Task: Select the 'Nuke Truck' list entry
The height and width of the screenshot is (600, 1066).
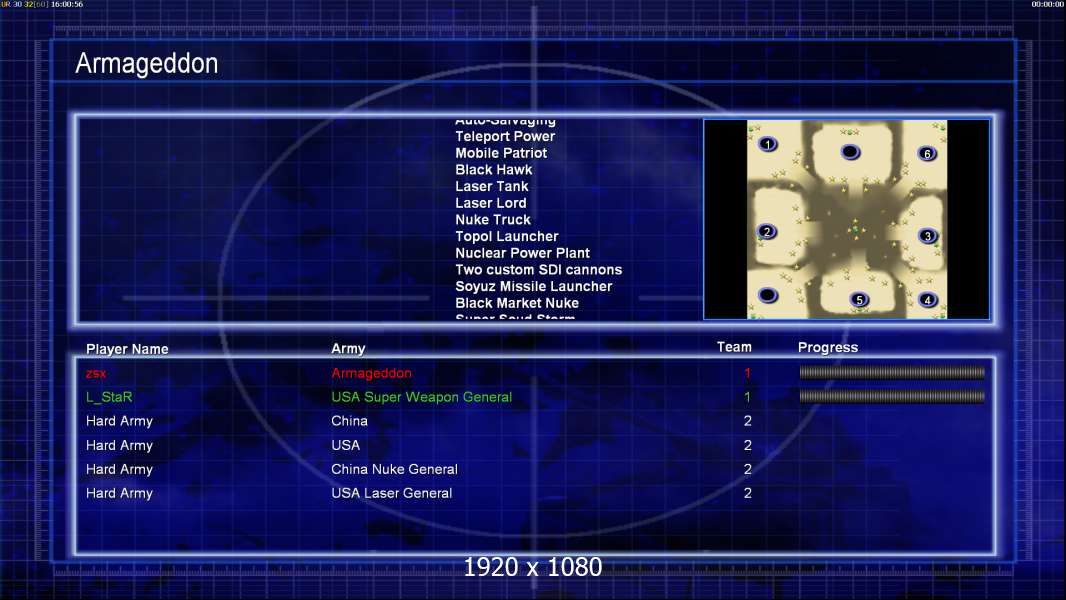Action: tap(493, 219)
